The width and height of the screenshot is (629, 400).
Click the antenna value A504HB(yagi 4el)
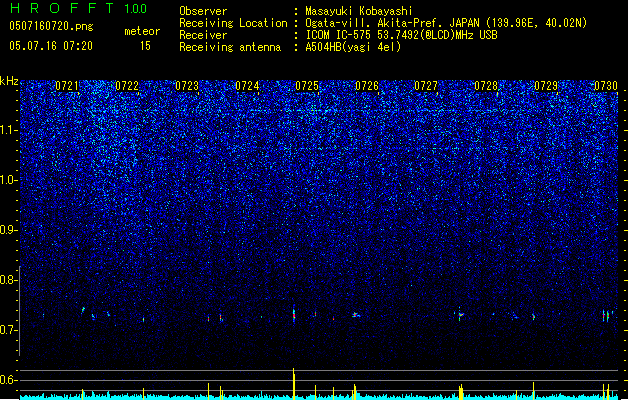pos(353,47)
